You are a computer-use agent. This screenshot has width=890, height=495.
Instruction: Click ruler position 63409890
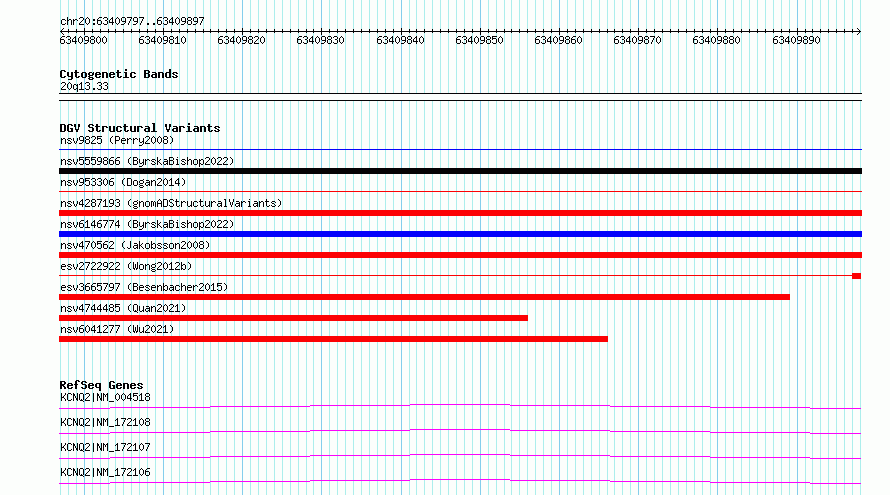pyautogui.click(x=796, y=40)
